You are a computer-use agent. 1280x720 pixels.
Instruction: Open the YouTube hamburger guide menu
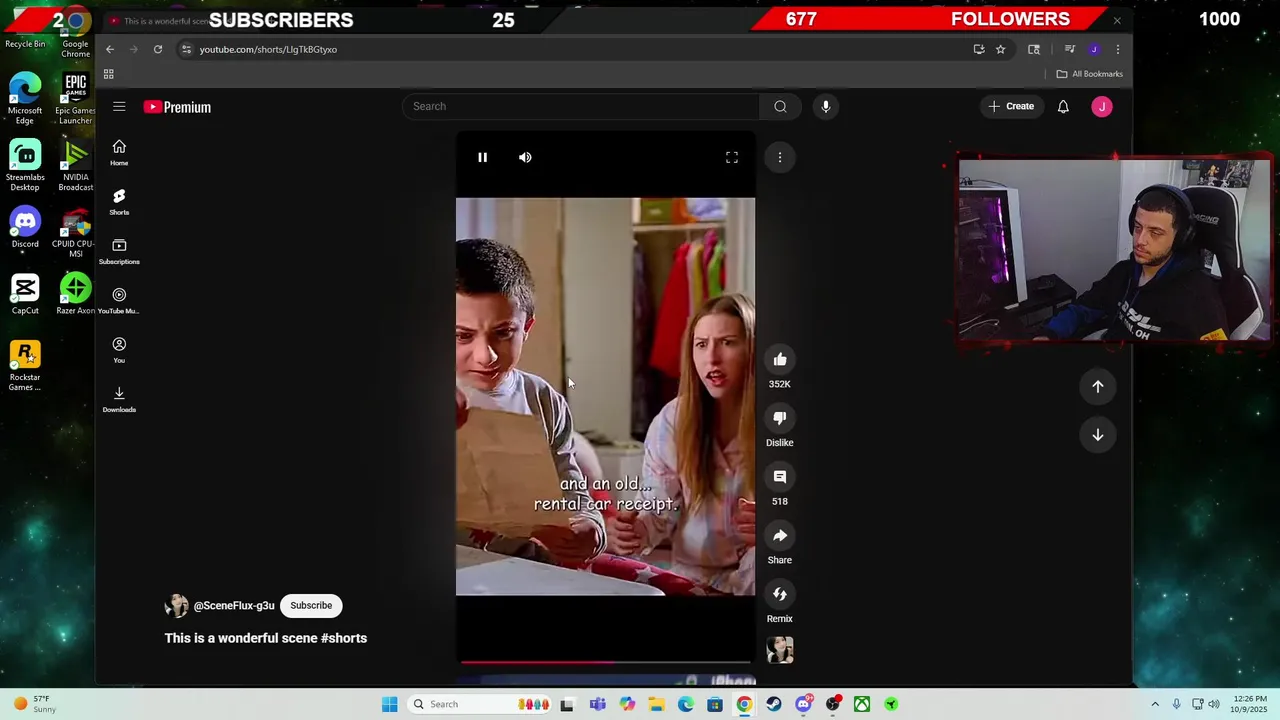point(119,107)
